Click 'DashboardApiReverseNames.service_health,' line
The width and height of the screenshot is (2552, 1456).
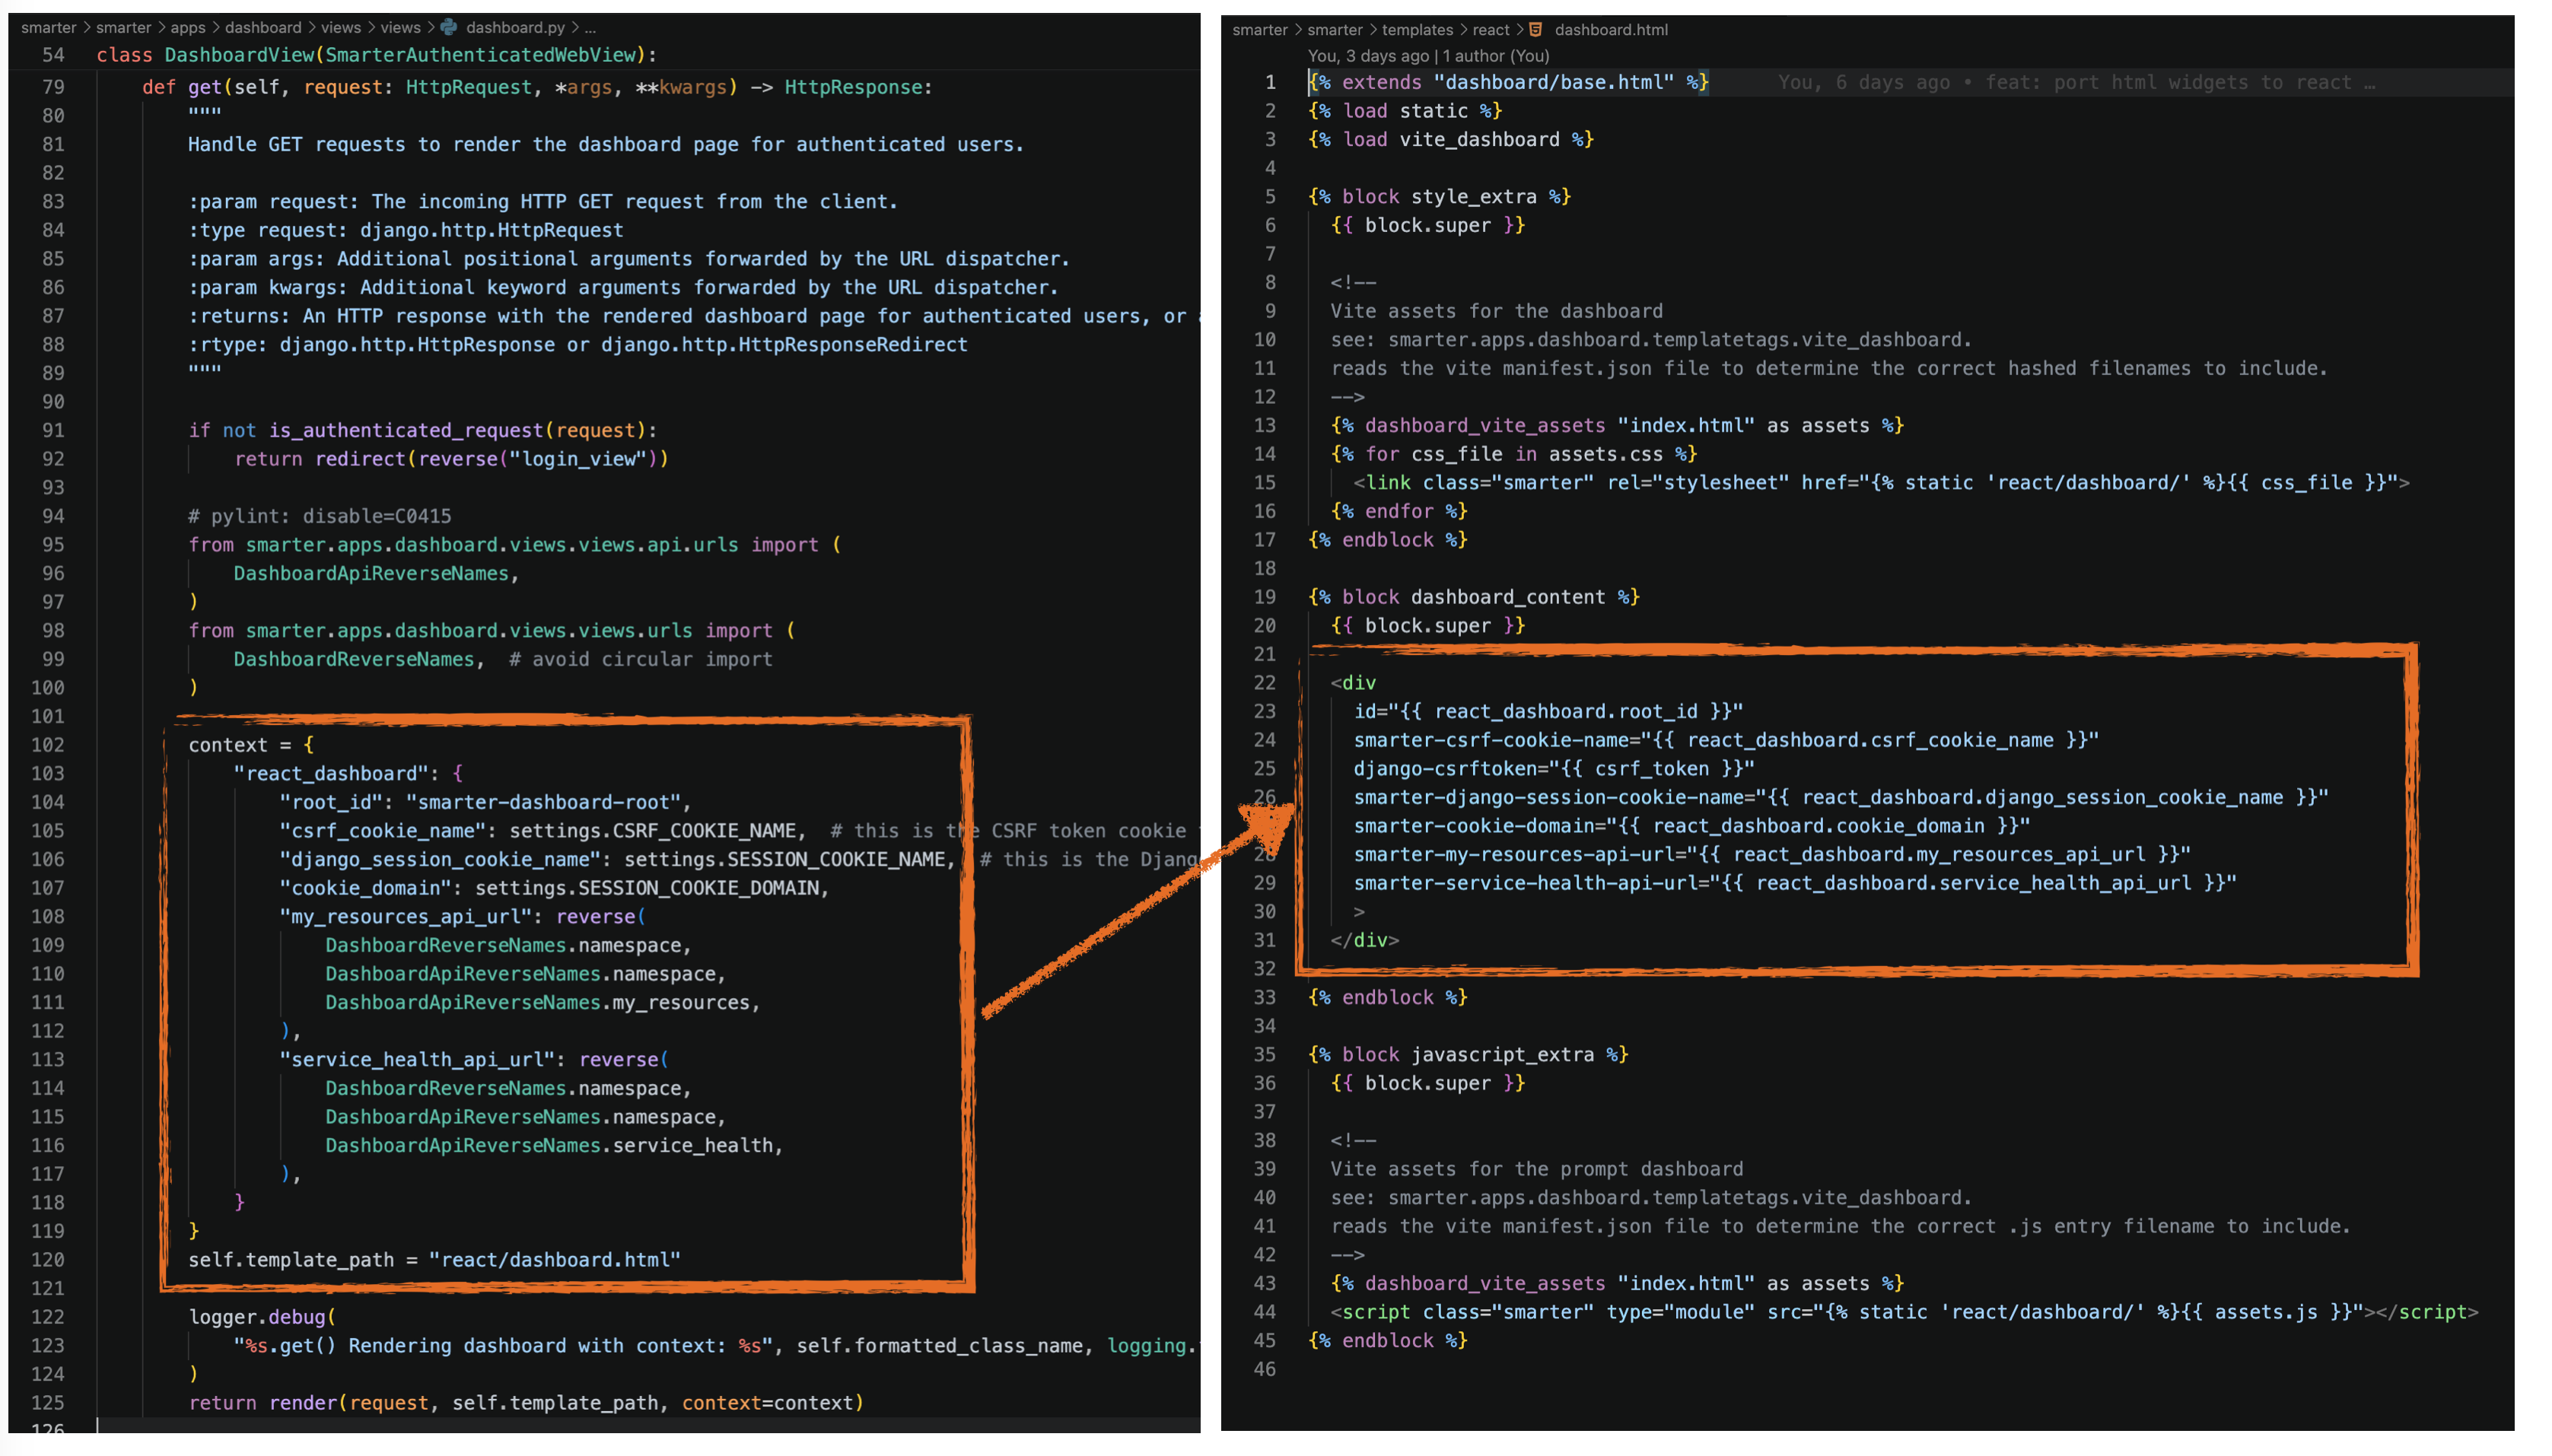(554, 1146)
